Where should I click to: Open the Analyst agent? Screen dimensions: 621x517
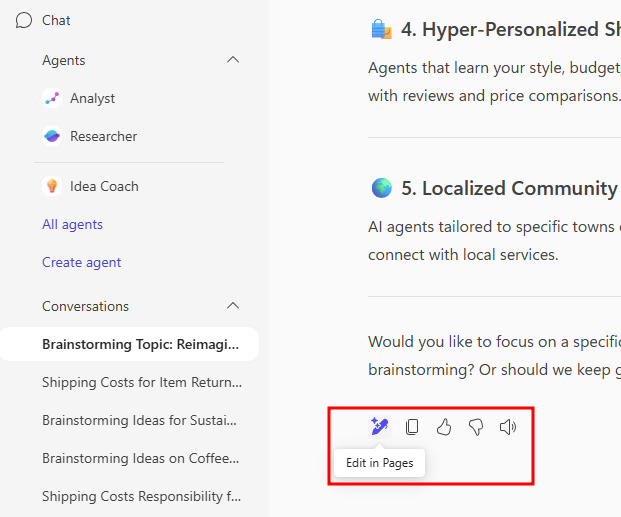click(92, 98)
